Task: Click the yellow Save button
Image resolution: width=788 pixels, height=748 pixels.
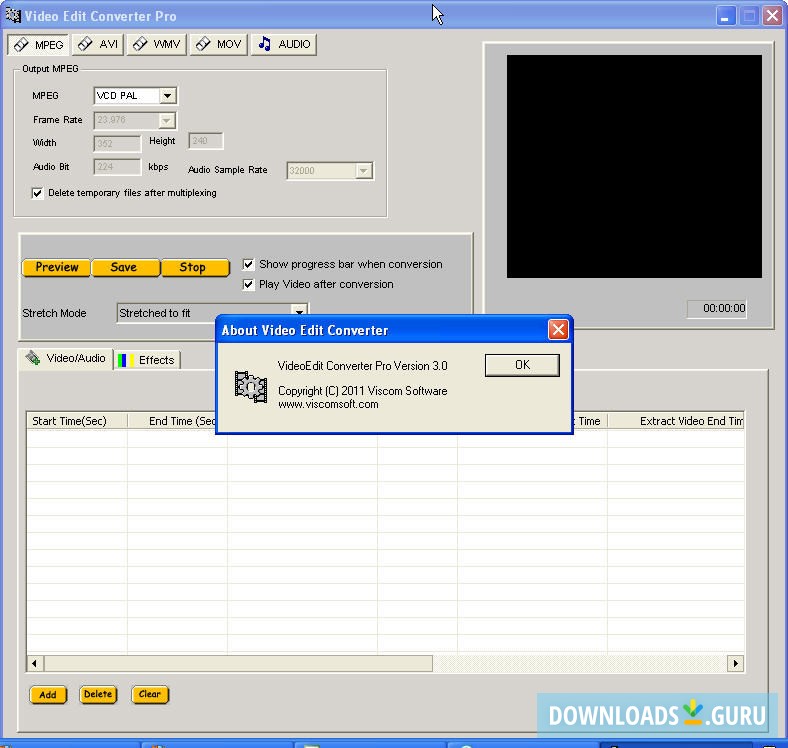Action: pyautogui.click(x=125, y=267)
